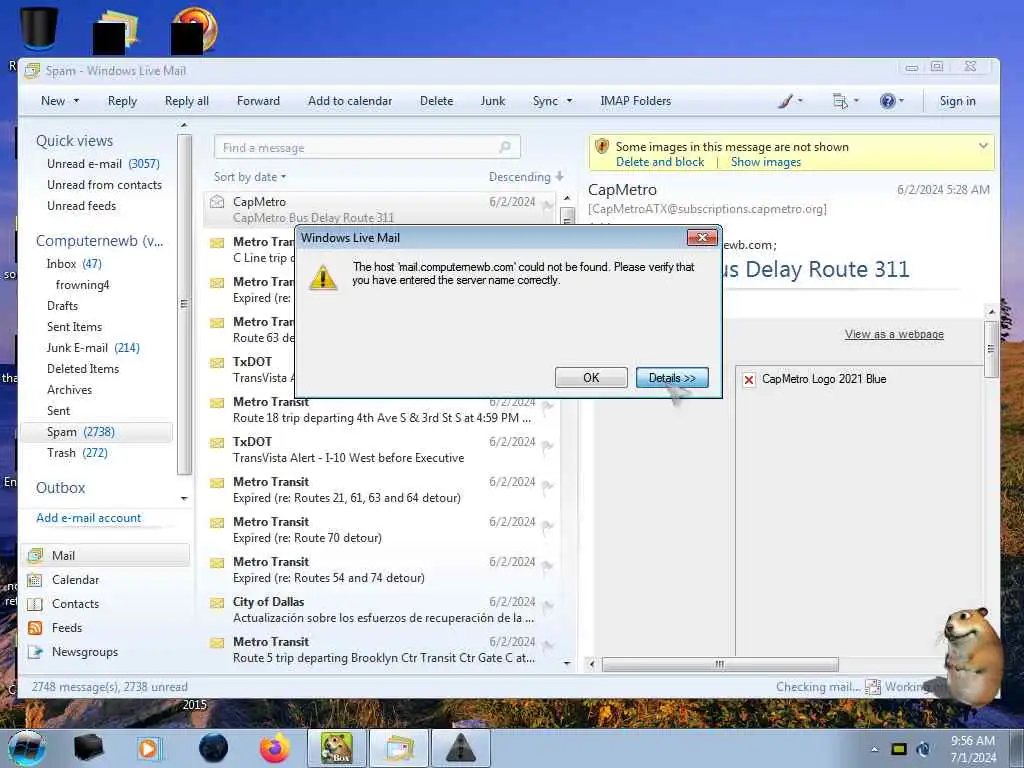Click the search magnifier icon

pyautogui.click(x=505, y=148)
